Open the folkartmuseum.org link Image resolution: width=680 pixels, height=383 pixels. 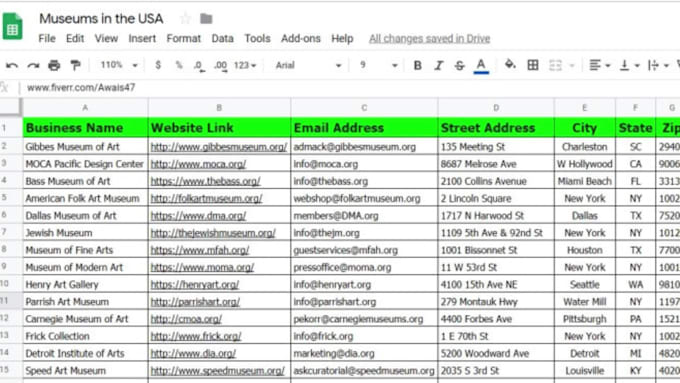(x=206, y=199)
